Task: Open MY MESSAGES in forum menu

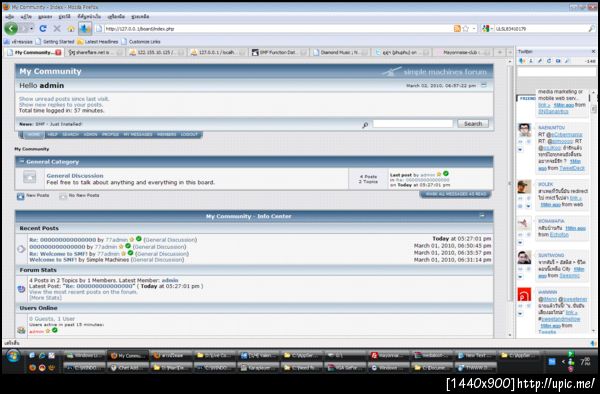Action: tap(138, 135)
